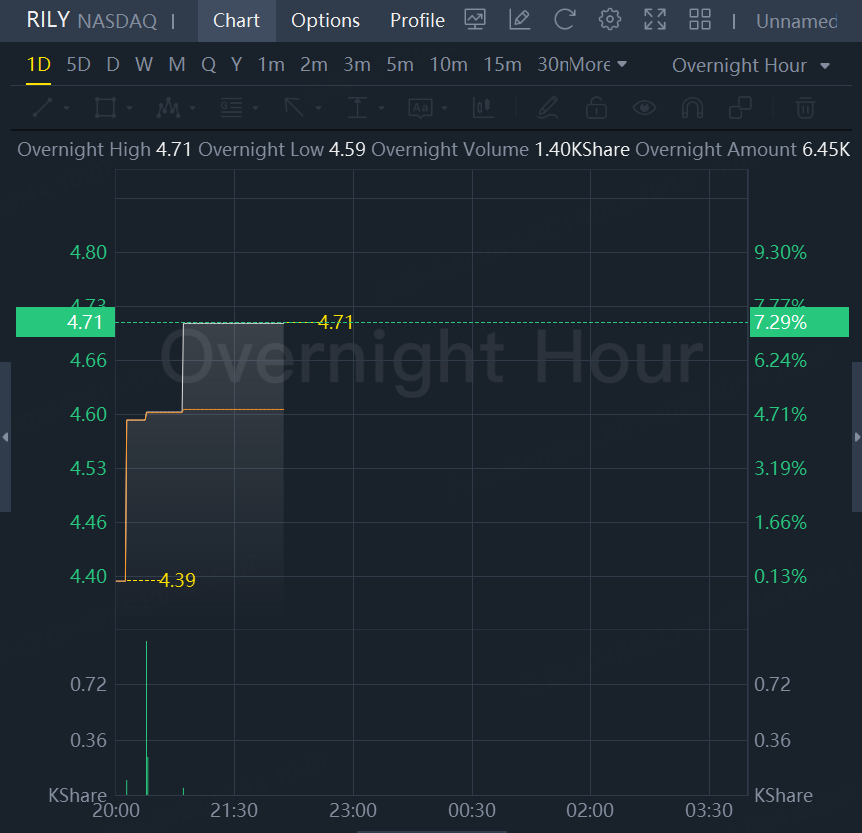The width and height of the screenshot is (862, 833).
Task: Switch to the Options tab
Action: [325, 20]
